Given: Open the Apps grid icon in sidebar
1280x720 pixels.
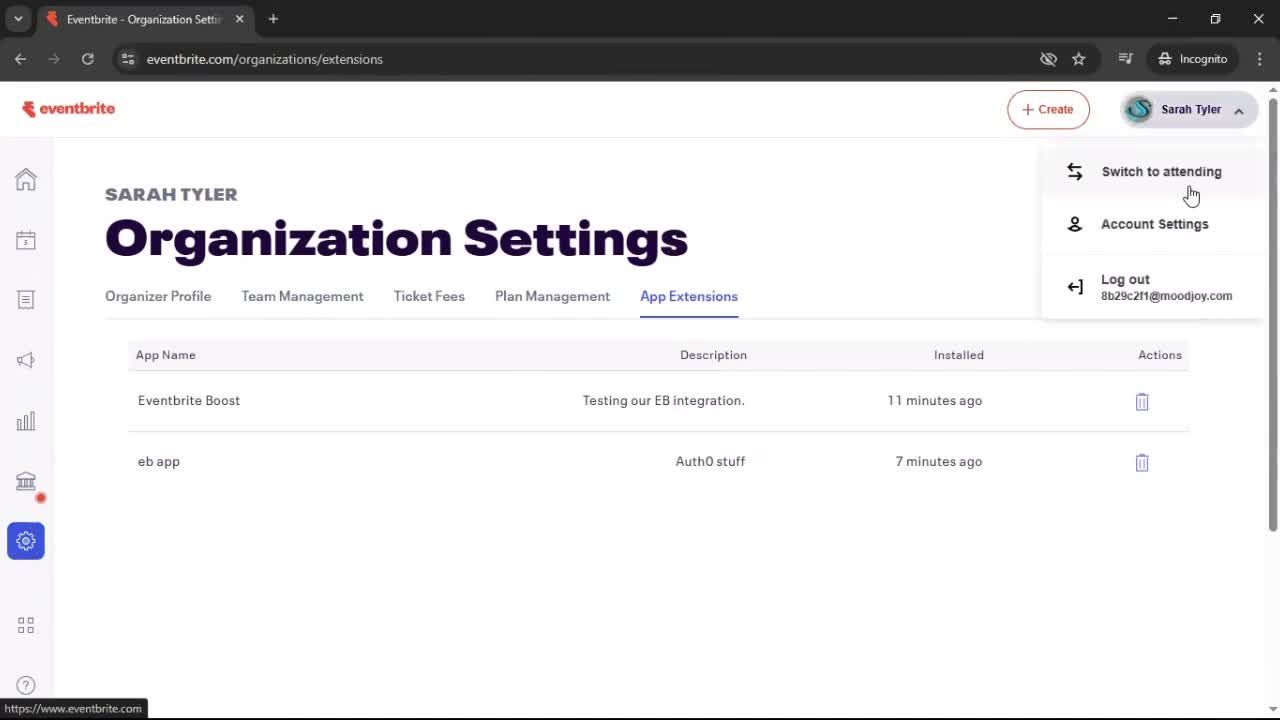Looking at the screenshot, I should tap(26, 625).
